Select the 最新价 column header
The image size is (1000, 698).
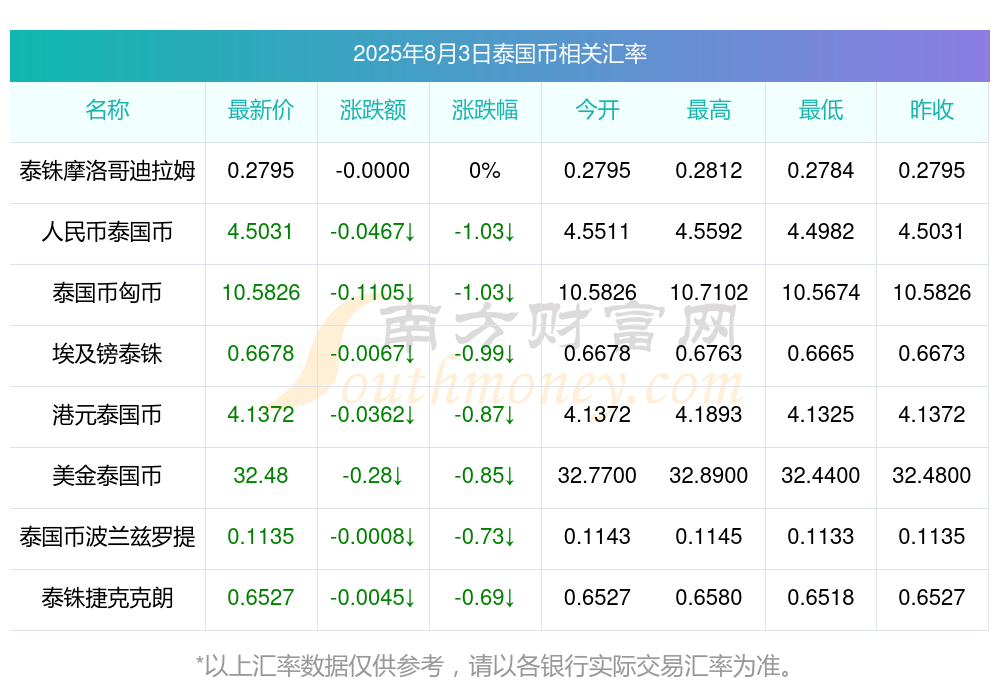[261, 110]
